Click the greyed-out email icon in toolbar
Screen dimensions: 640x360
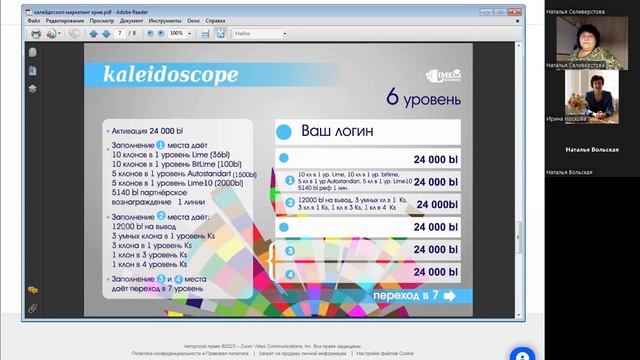click(x=74, y=33)
